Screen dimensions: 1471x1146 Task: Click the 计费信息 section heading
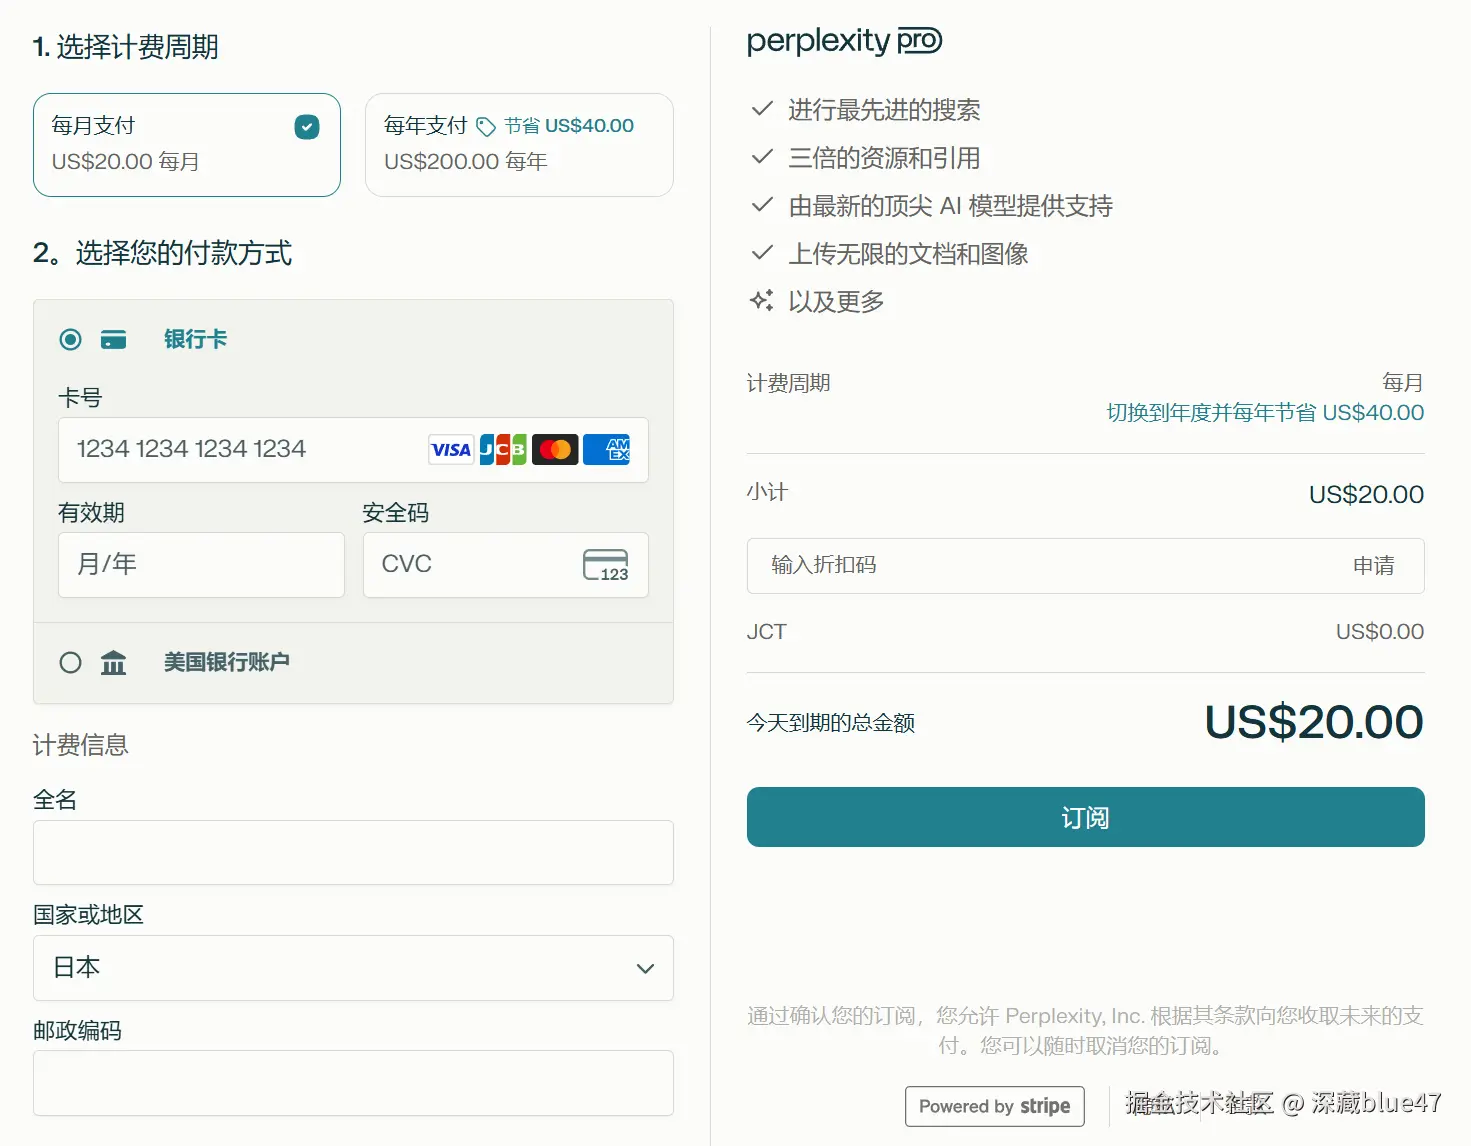(x=81, y=745)
